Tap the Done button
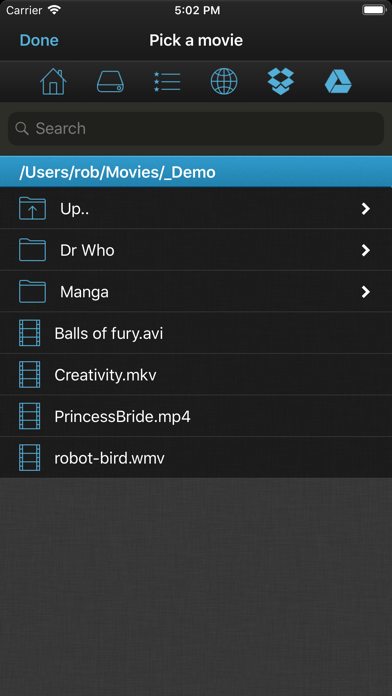 [x=39, y=40]
